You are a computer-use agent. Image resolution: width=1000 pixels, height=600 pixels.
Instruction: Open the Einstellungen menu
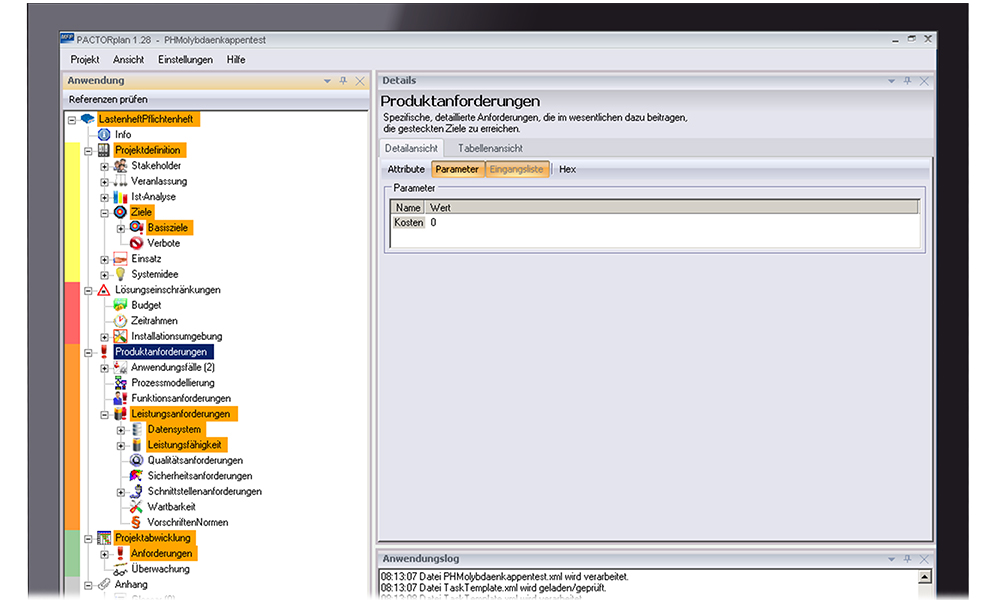(x=185, y=60)
